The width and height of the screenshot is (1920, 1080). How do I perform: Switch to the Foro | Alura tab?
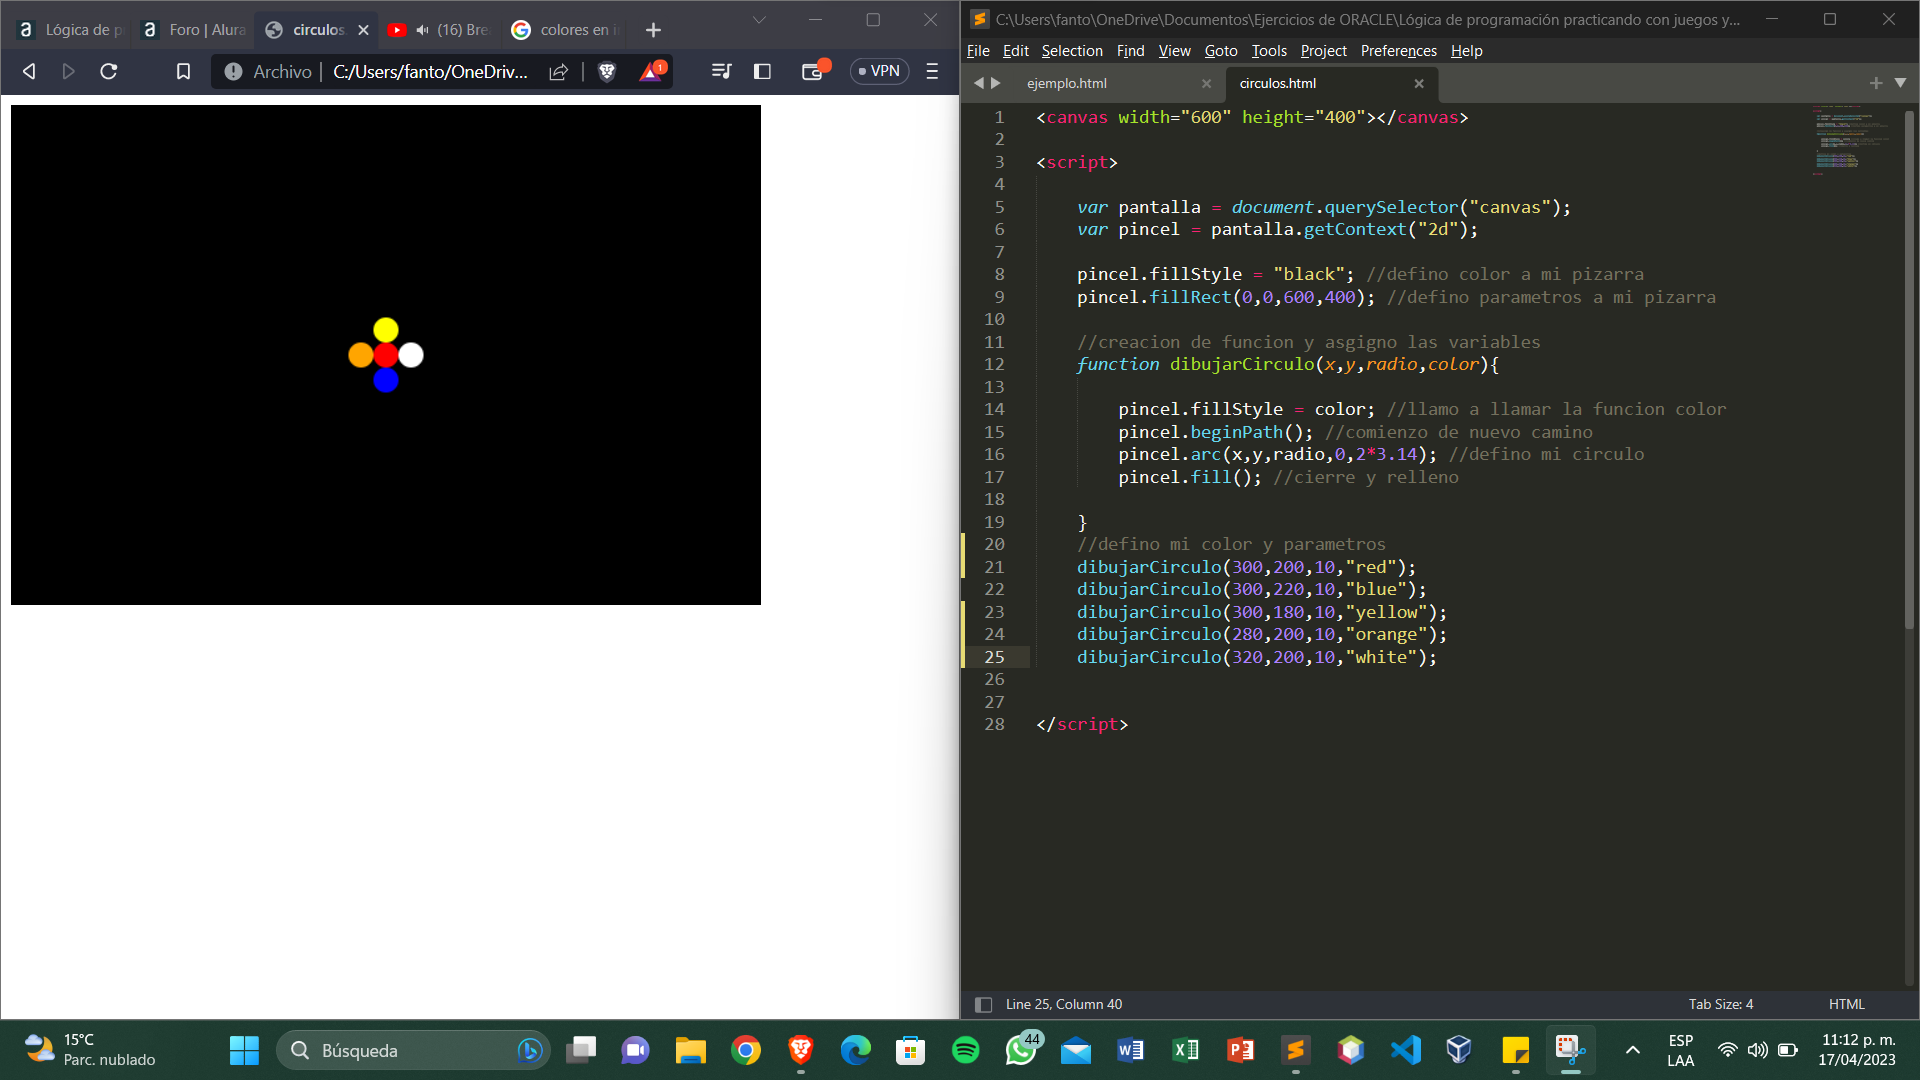pos(195,30)
